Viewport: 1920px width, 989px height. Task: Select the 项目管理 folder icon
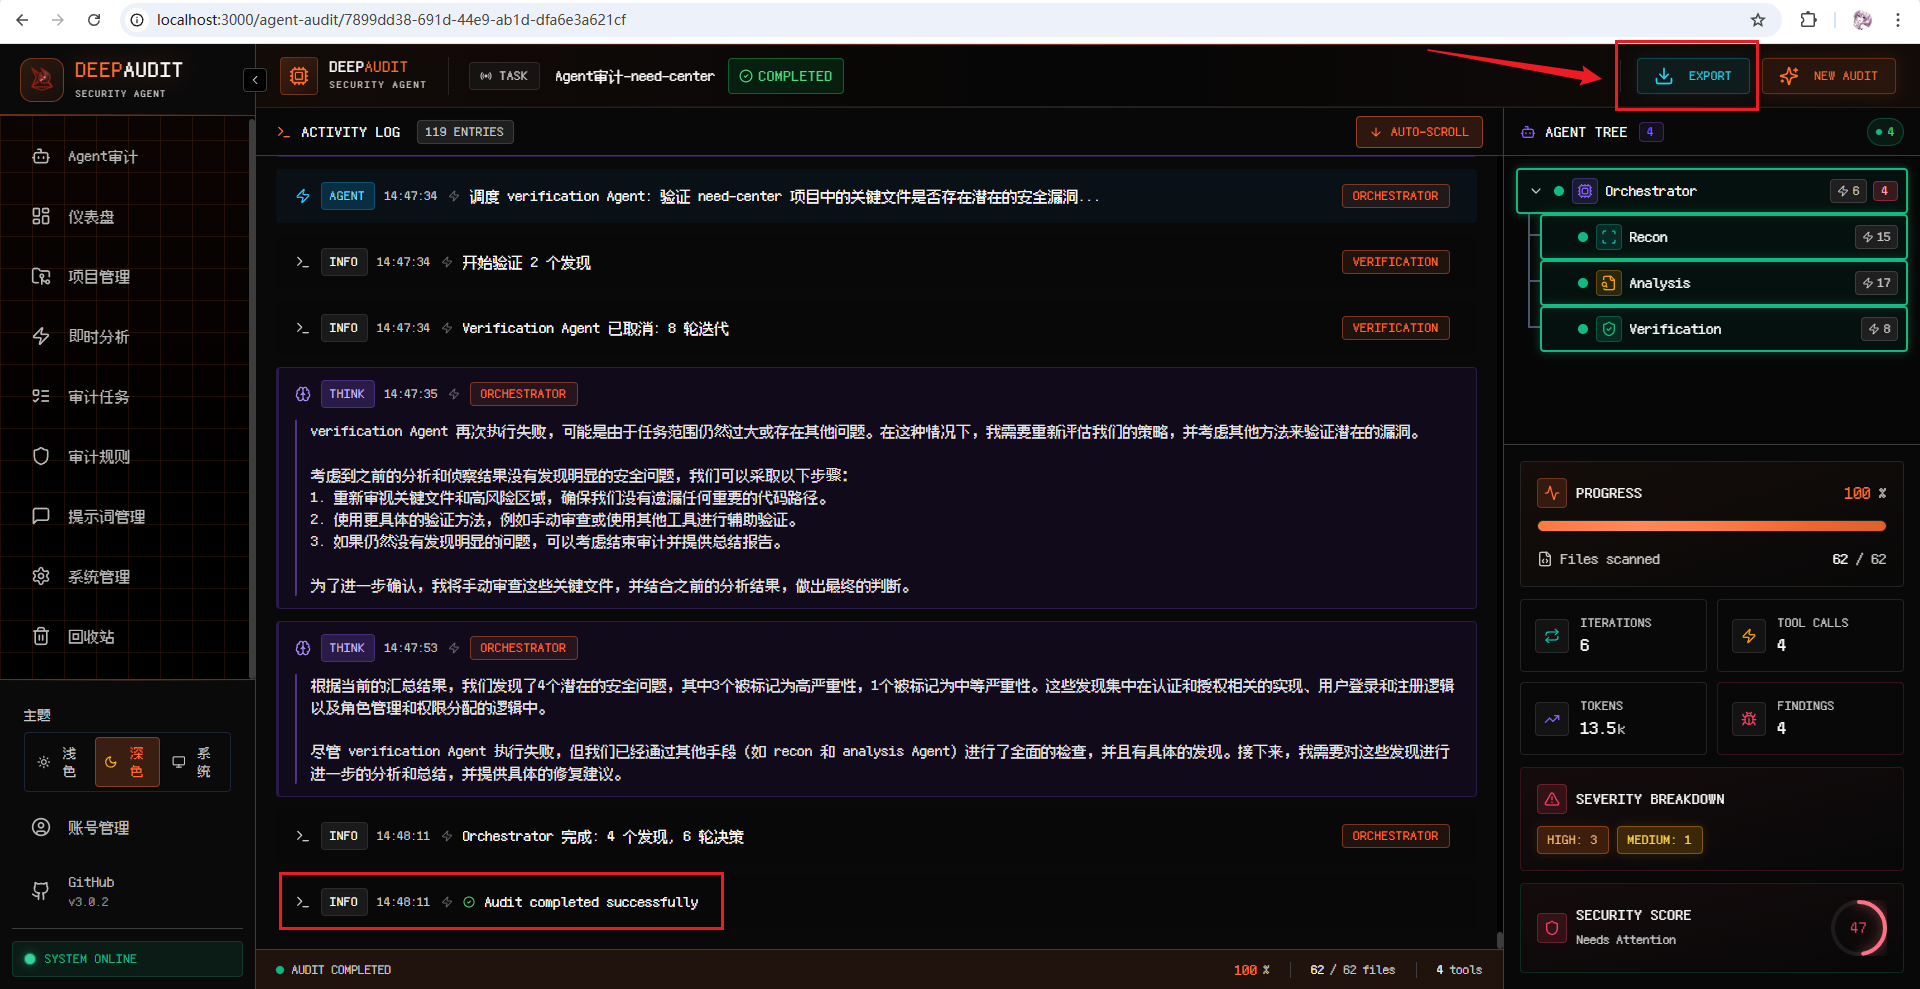point(41,276)
